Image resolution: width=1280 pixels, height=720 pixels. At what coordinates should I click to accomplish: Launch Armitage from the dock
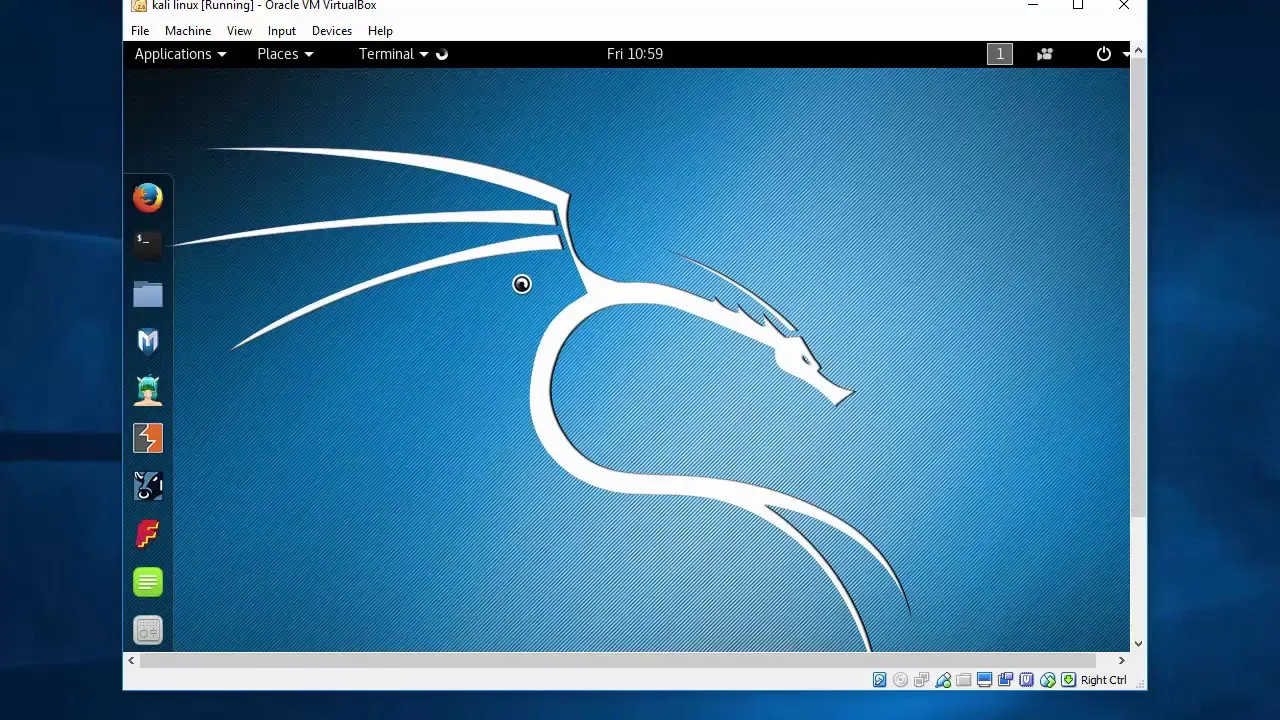[148, 390]
